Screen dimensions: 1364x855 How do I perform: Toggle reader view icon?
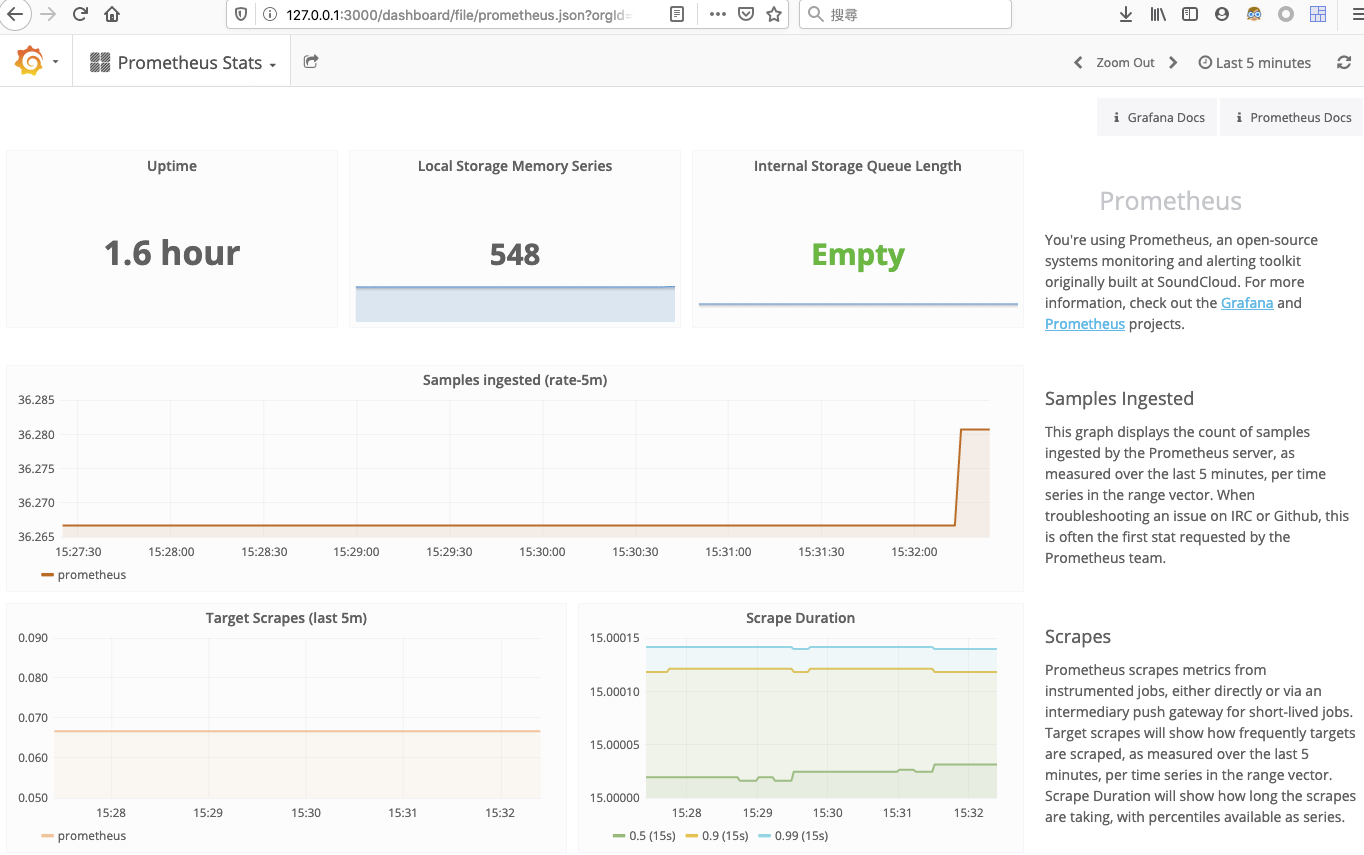coord(677,14)
